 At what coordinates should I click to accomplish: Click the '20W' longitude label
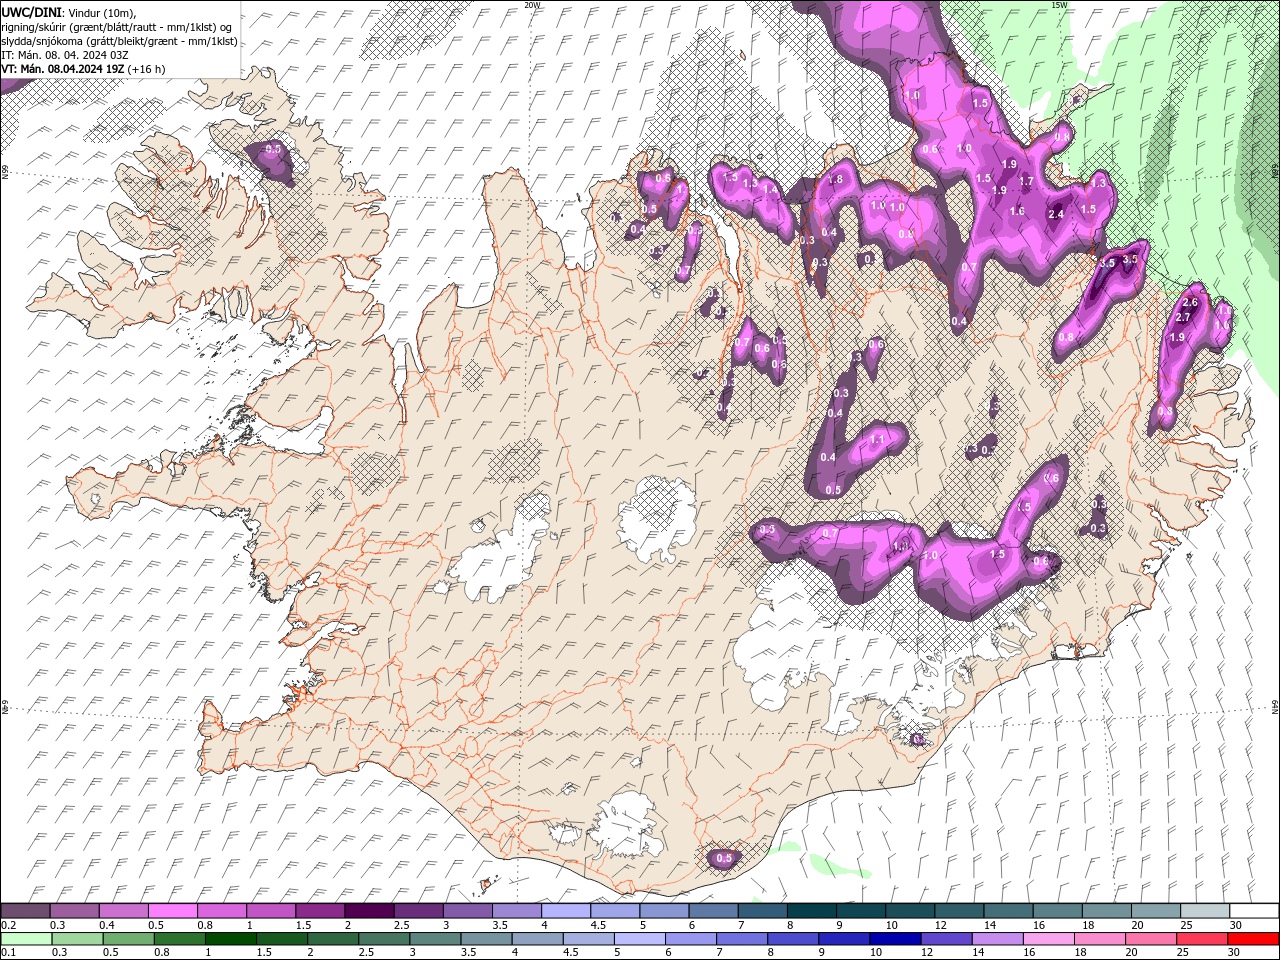(x=532, y=5)
